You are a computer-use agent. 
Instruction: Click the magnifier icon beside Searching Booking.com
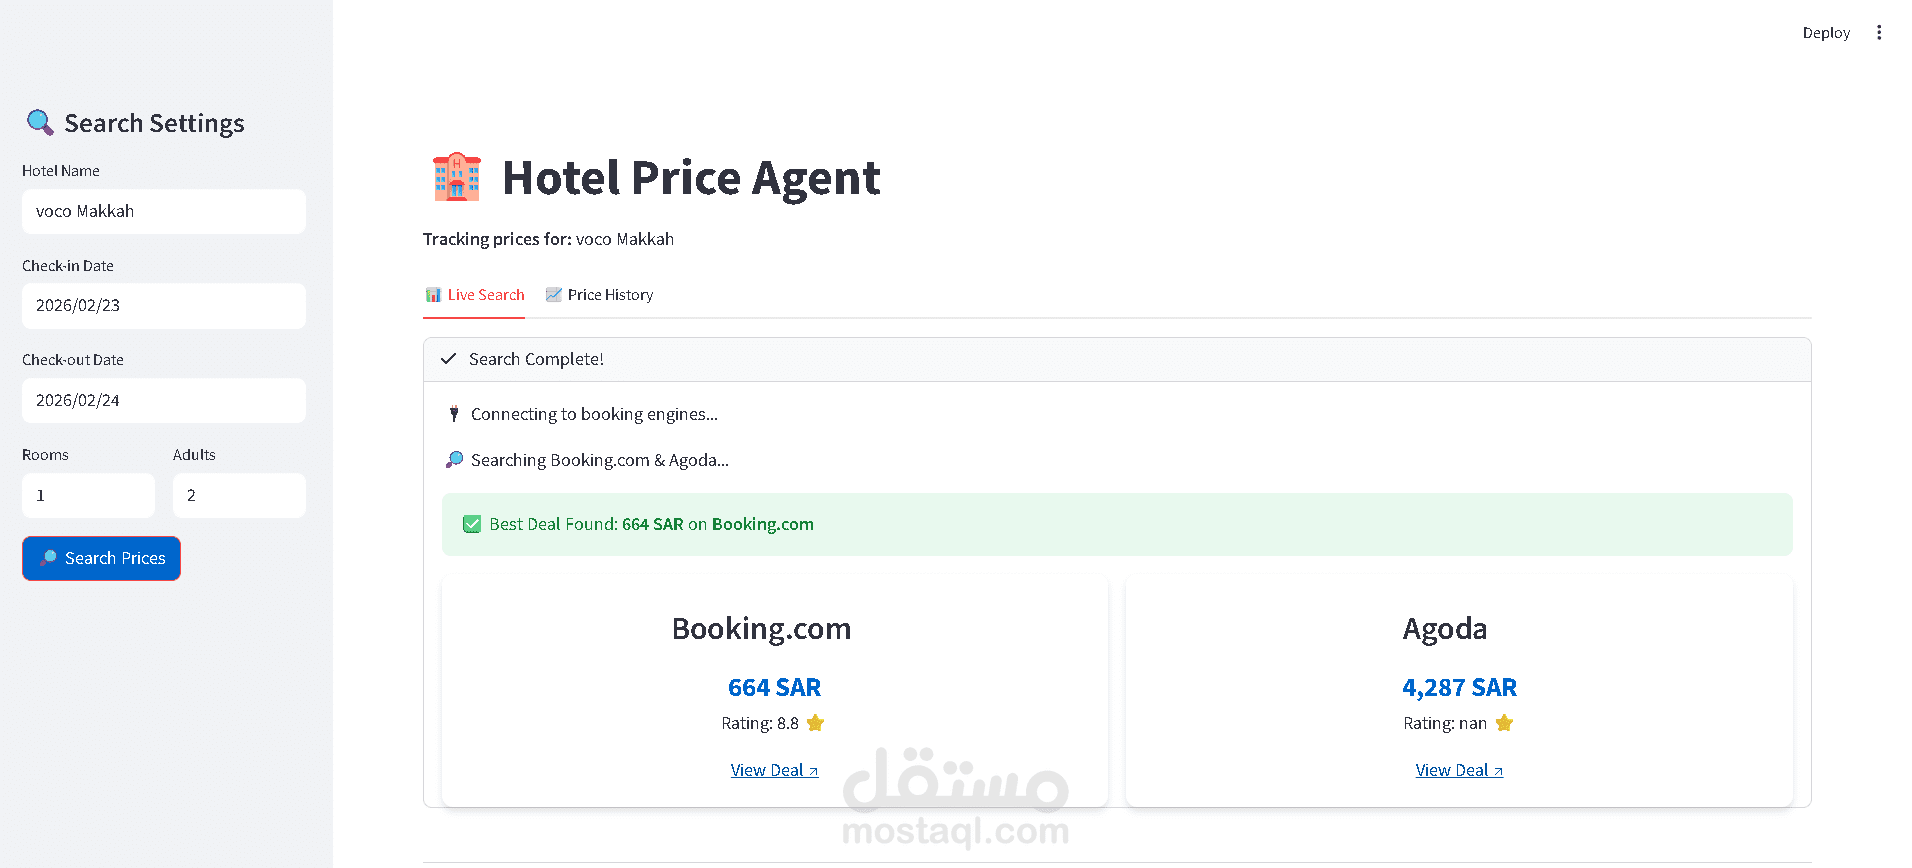[454, 460]
